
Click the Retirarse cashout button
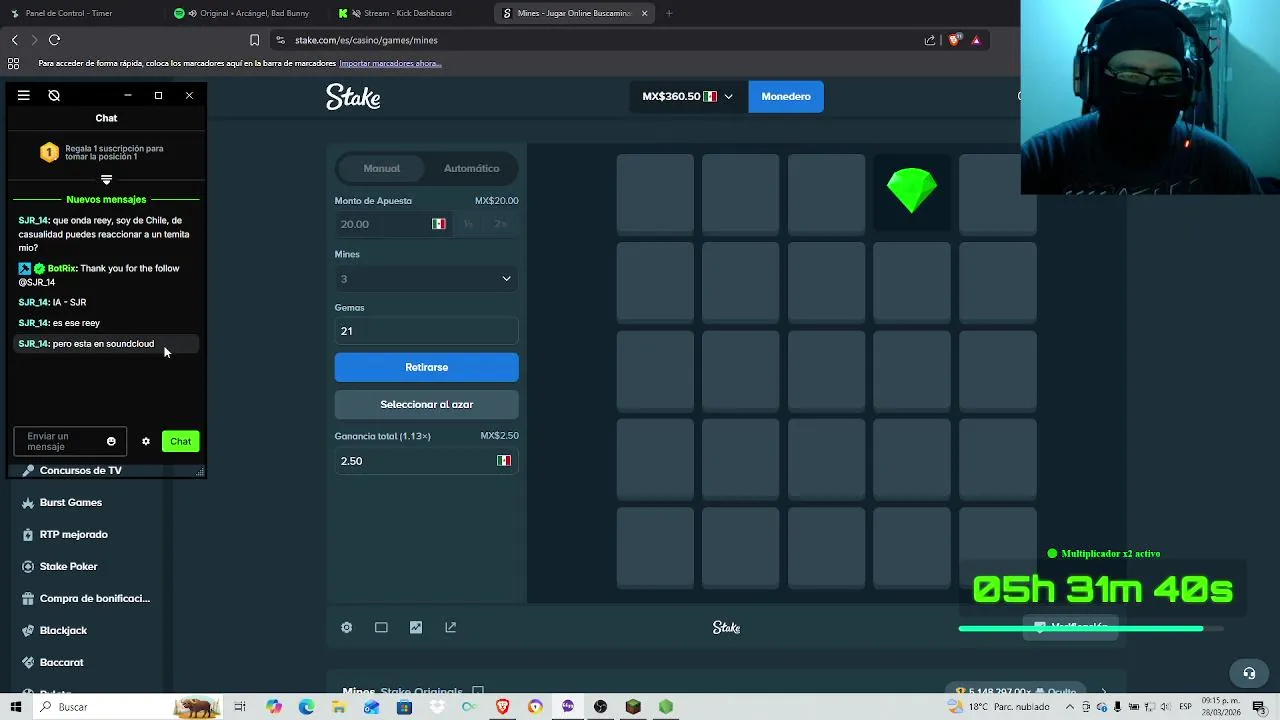426,367
